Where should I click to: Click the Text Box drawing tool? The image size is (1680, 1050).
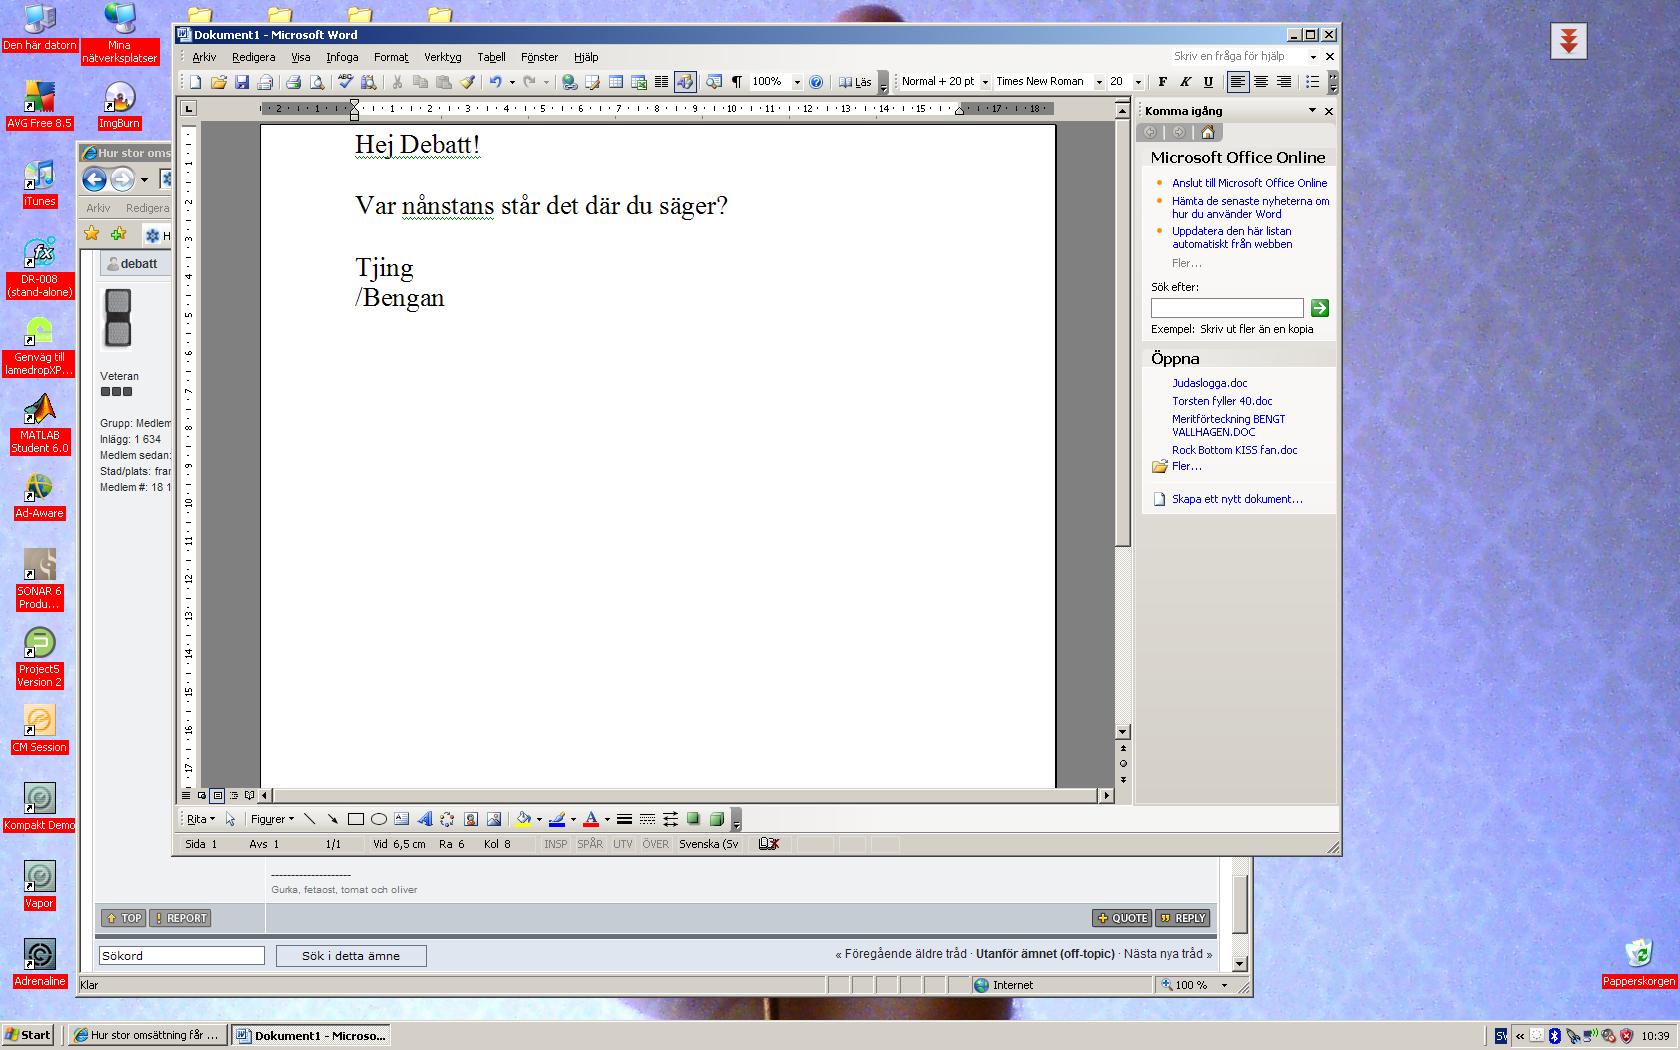point(402,819)
